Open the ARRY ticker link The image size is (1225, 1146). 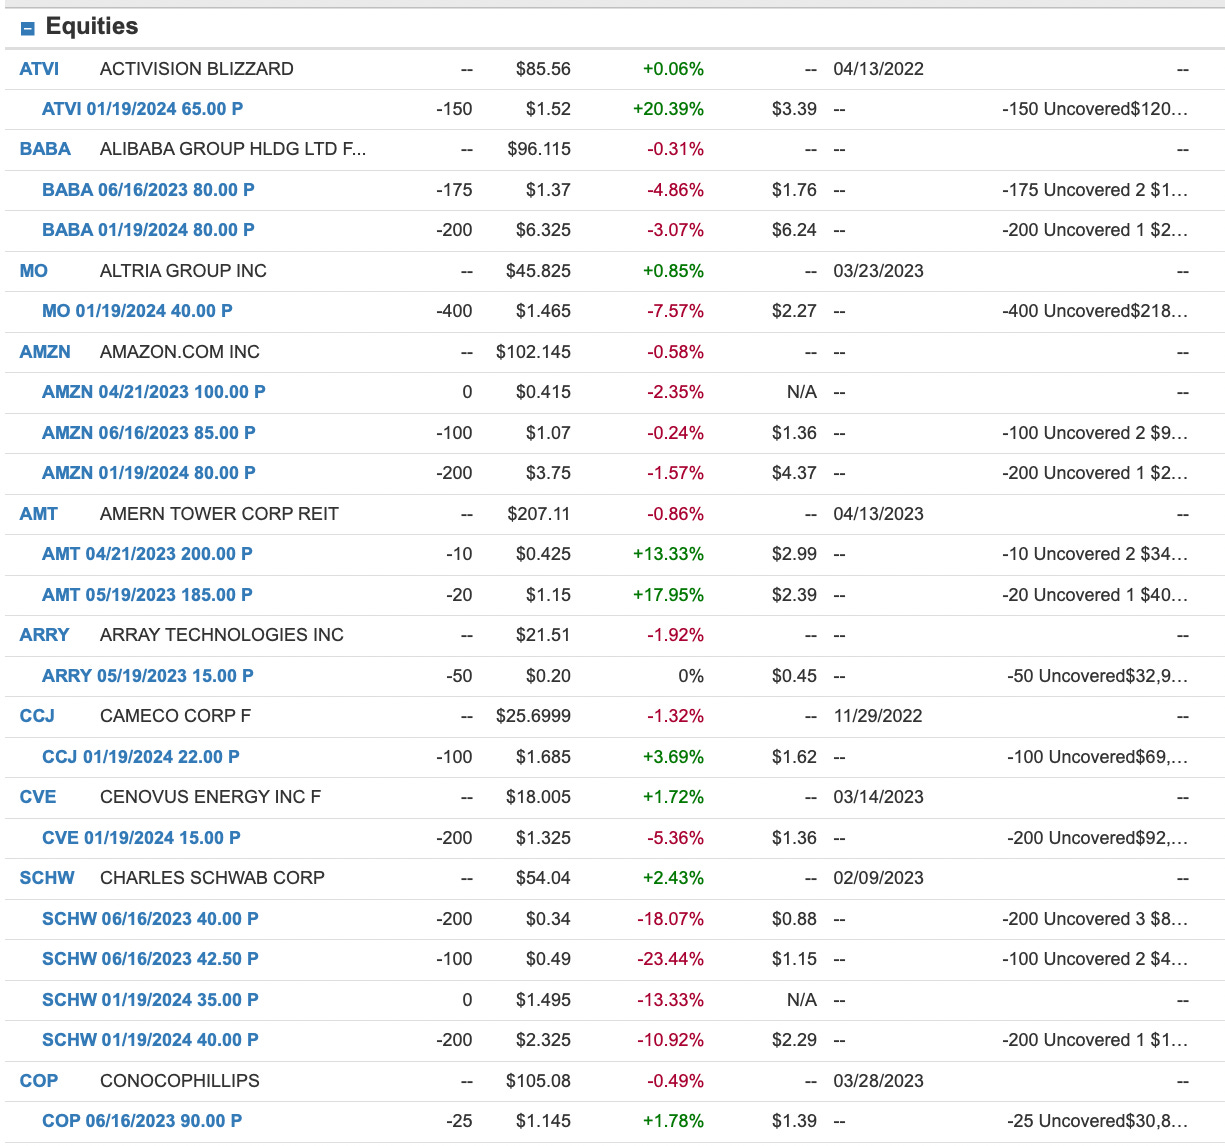tap(45, 635)
